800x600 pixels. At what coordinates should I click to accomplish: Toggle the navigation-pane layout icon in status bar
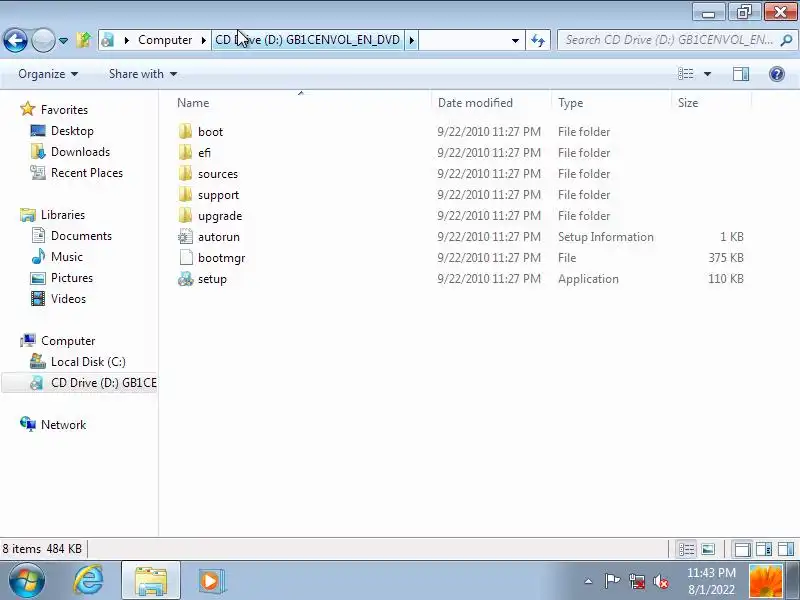(x=742, y=549)
